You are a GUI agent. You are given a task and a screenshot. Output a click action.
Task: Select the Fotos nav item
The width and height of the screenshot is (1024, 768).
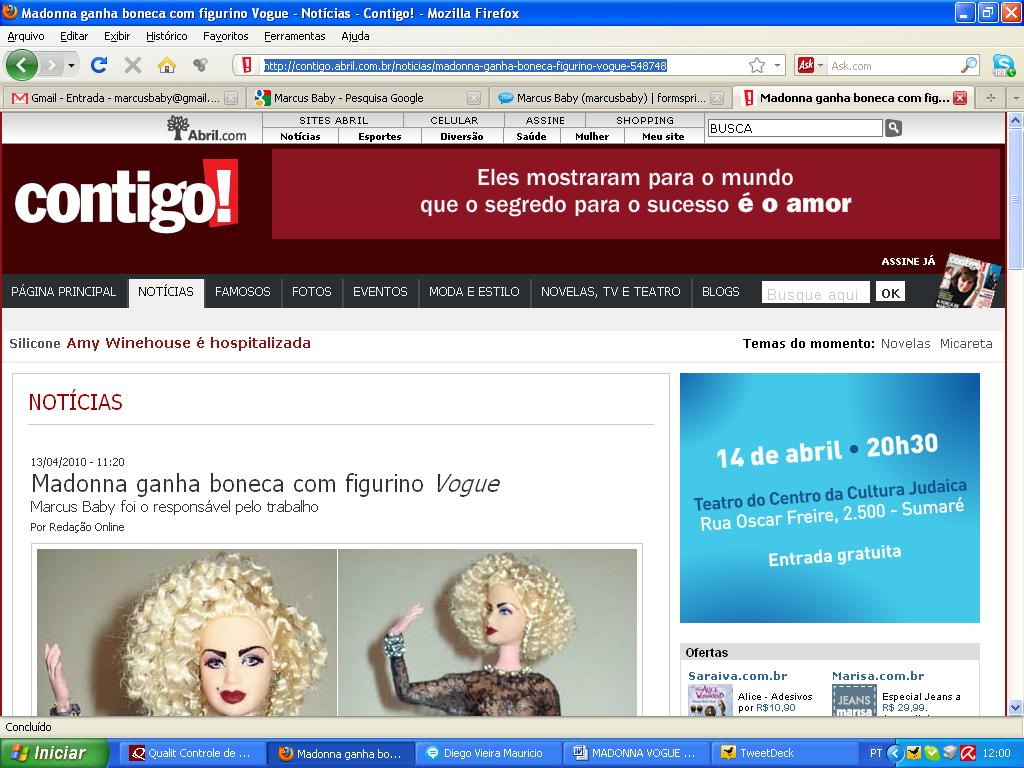pyautogui.click(x=312, y=291)
